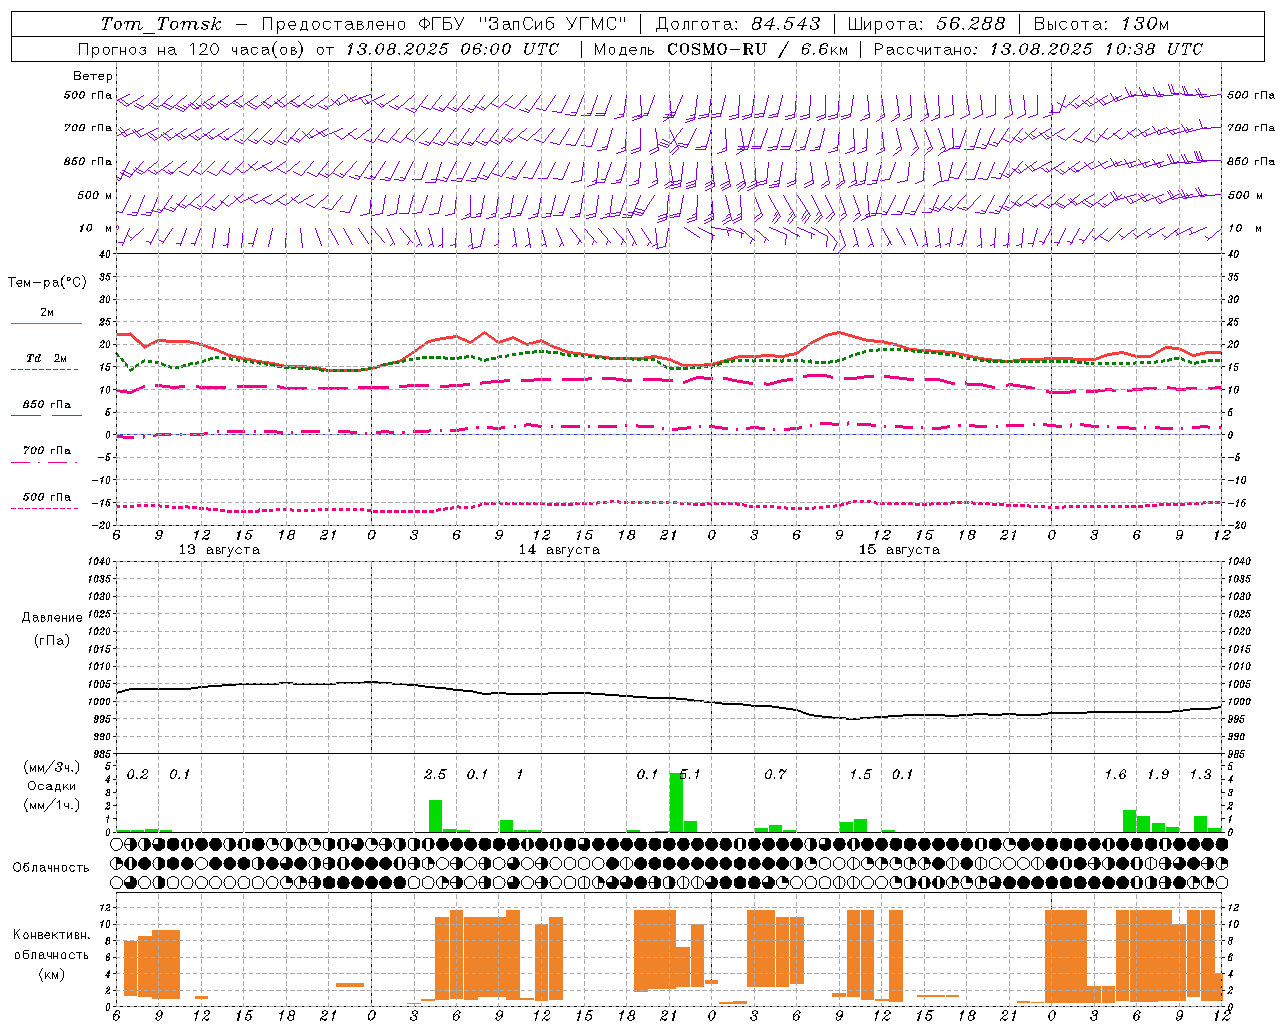This screenshot has height=1024, width=1280.
Task: Click the date label 15 августа
Action: (899, 550)
